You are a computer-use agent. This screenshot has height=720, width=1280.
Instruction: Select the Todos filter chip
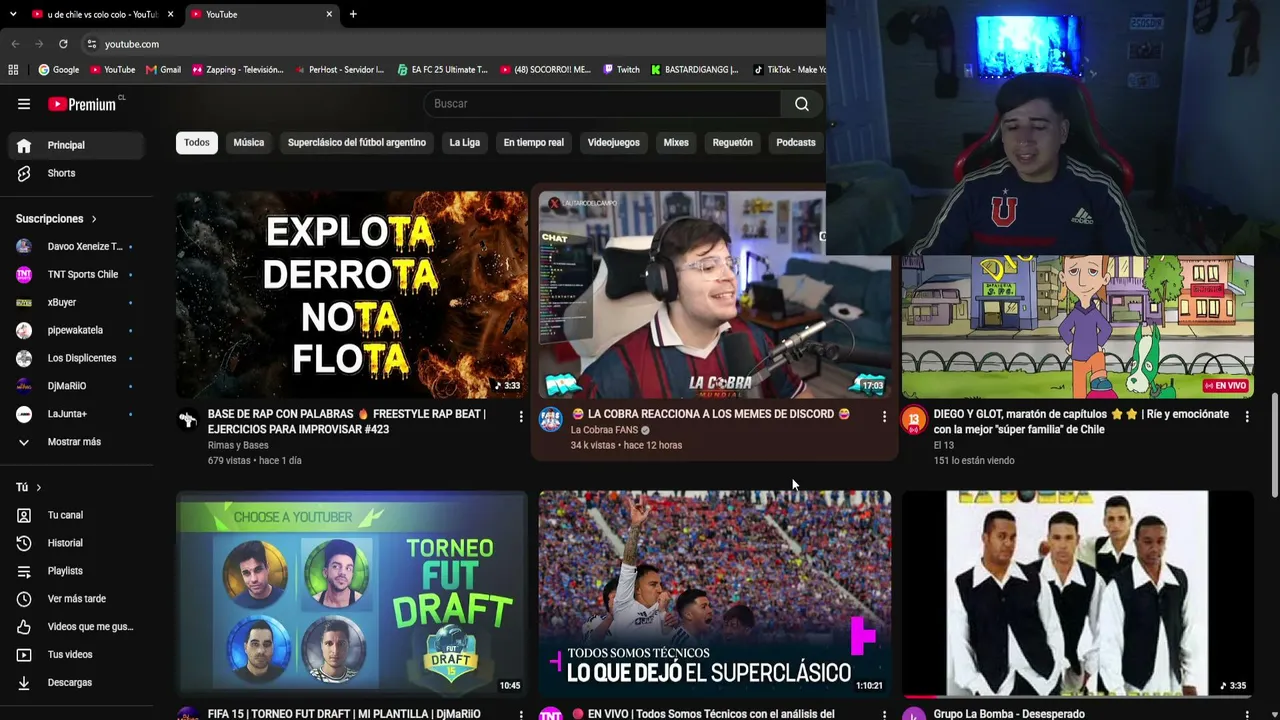point(197,142)
